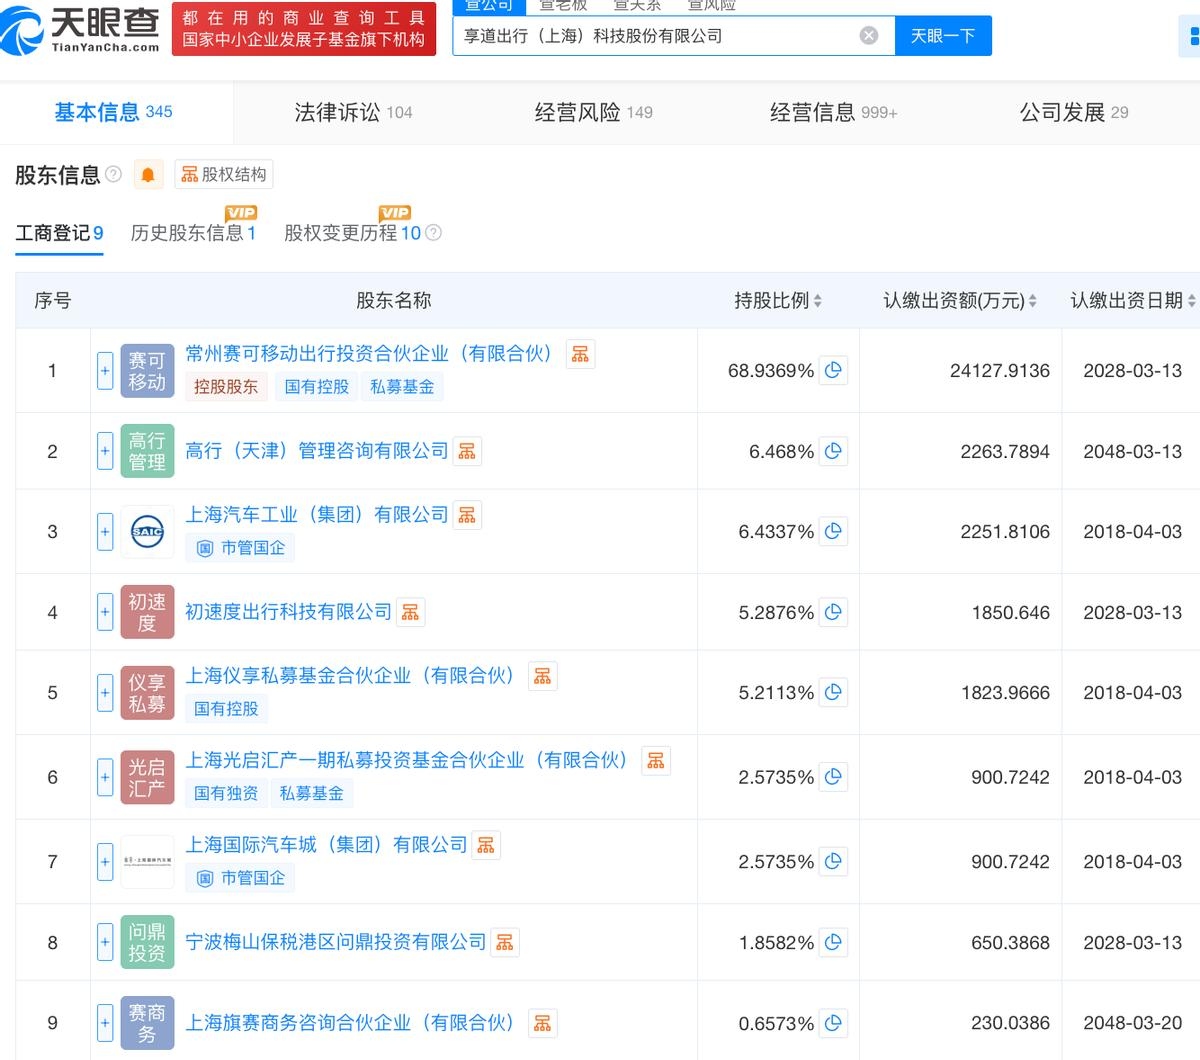The height and width of the screenshot is (1060, 1200).
Task: Open pie chart icon for 0.6573% share
Action: click(833, 1023)
